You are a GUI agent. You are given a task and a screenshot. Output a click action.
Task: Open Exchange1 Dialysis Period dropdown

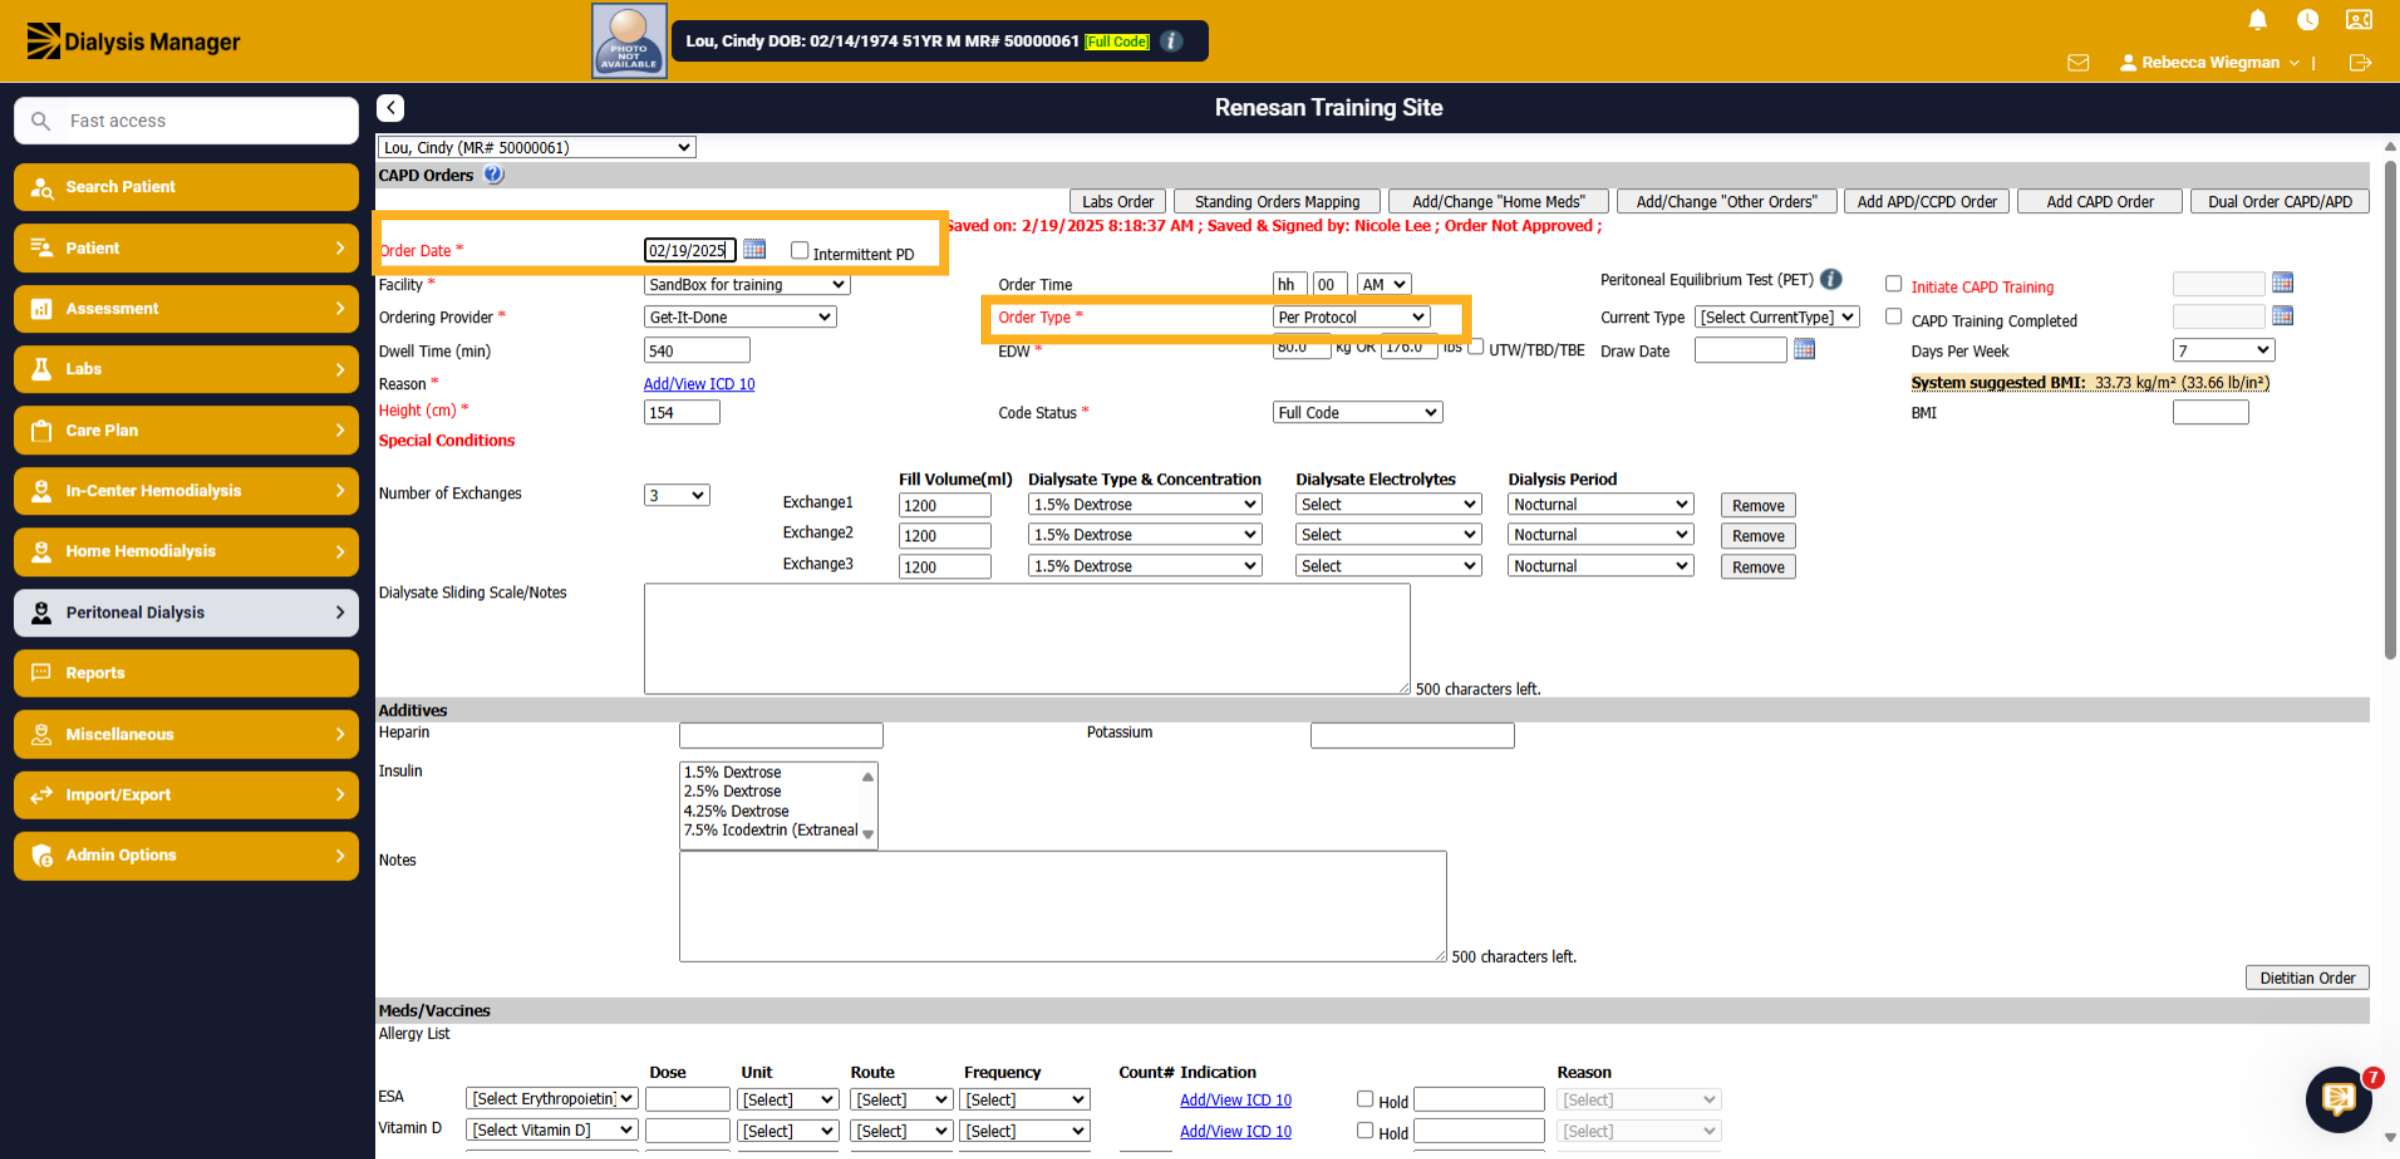1600,504
